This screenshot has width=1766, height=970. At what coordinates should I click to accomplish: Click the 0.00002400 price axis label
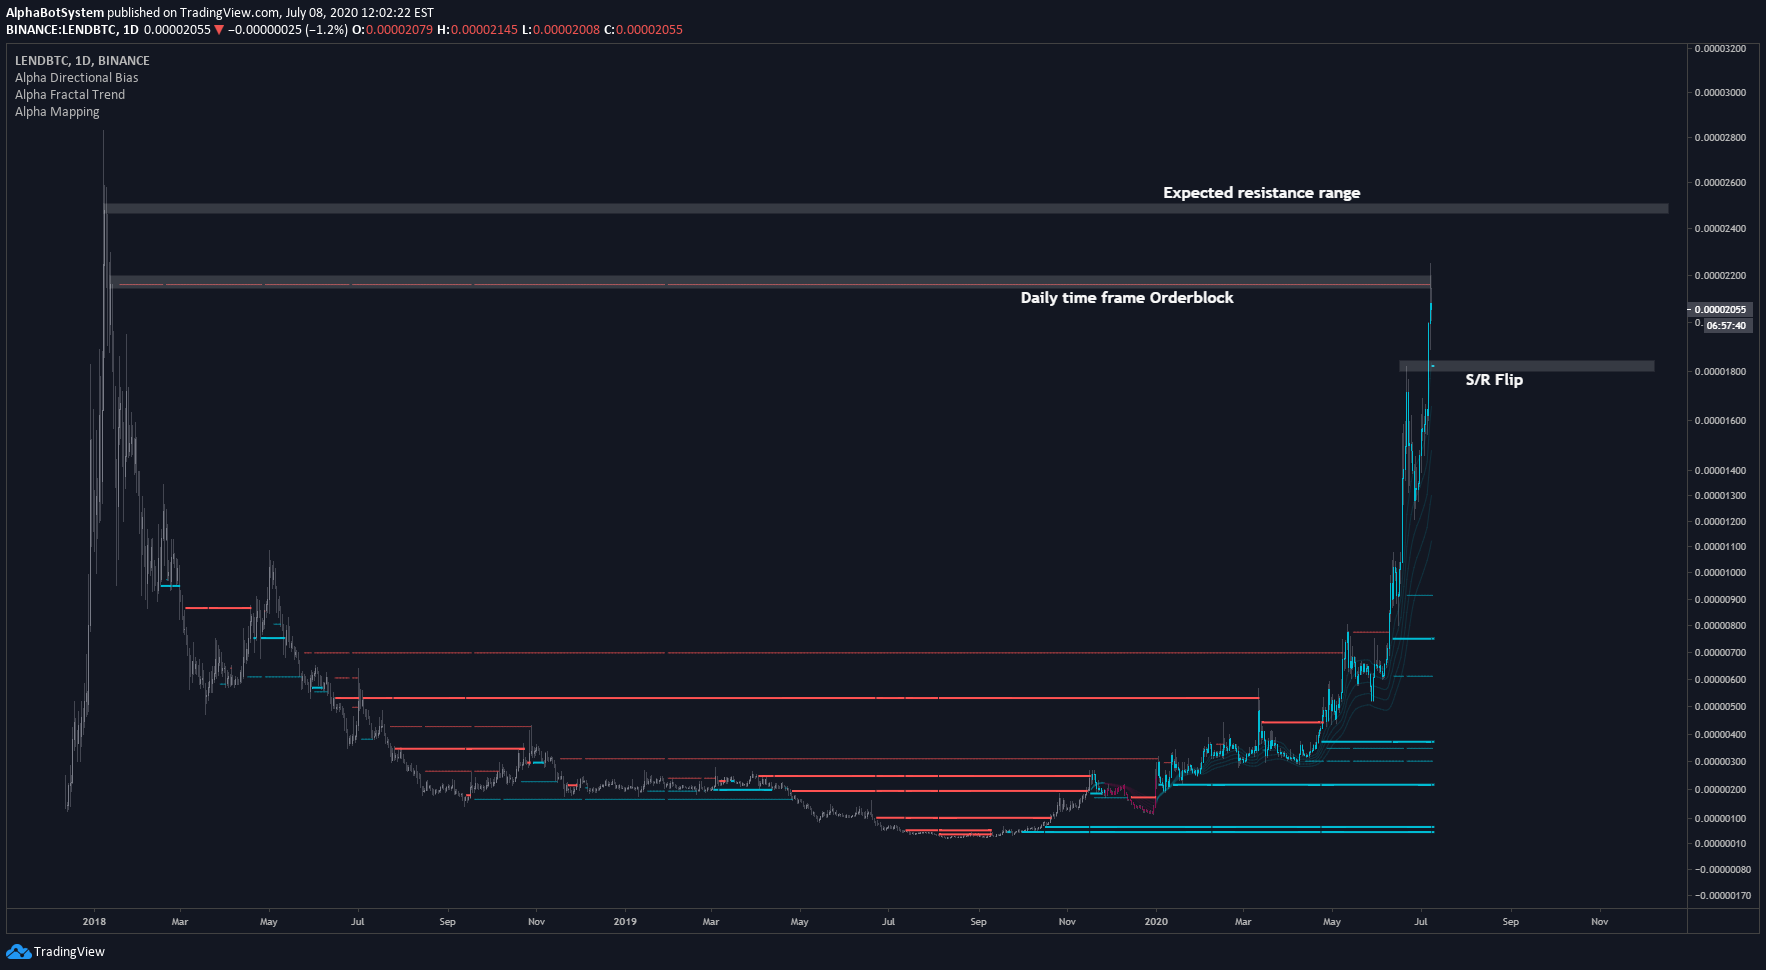pos(1720,229)
